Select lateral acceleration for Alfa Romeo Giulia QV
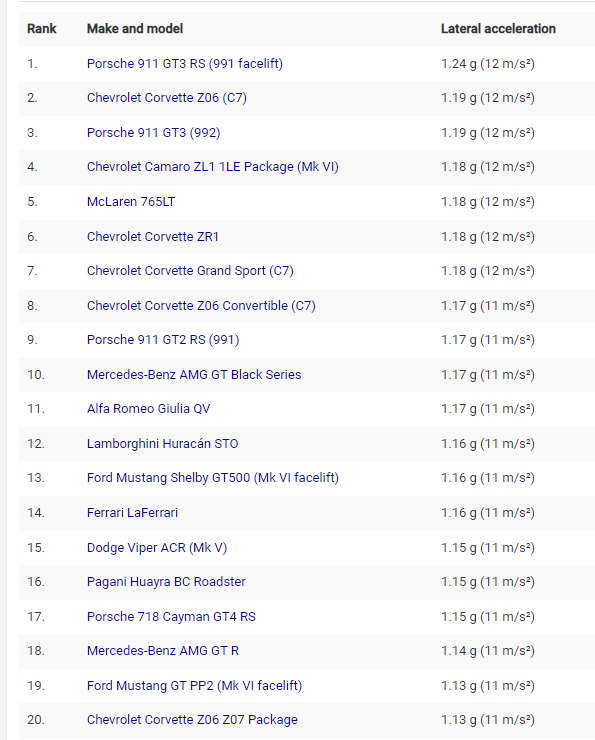 488,409
